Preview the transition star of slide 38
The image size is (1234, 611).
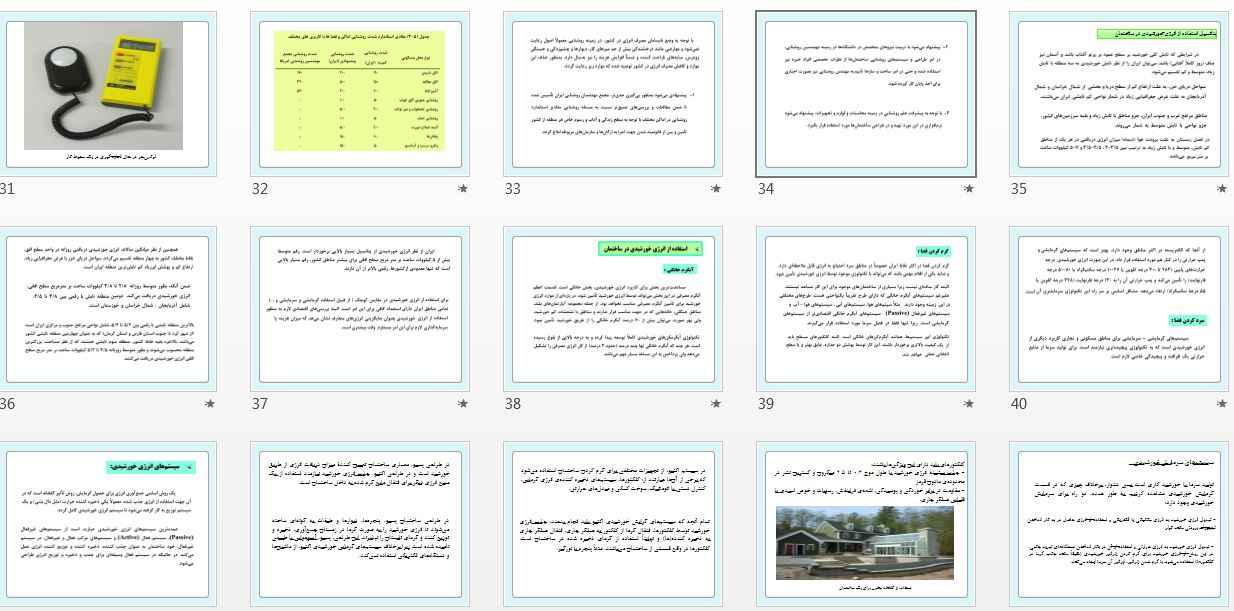pyautogui.click(x=715, y=404)
